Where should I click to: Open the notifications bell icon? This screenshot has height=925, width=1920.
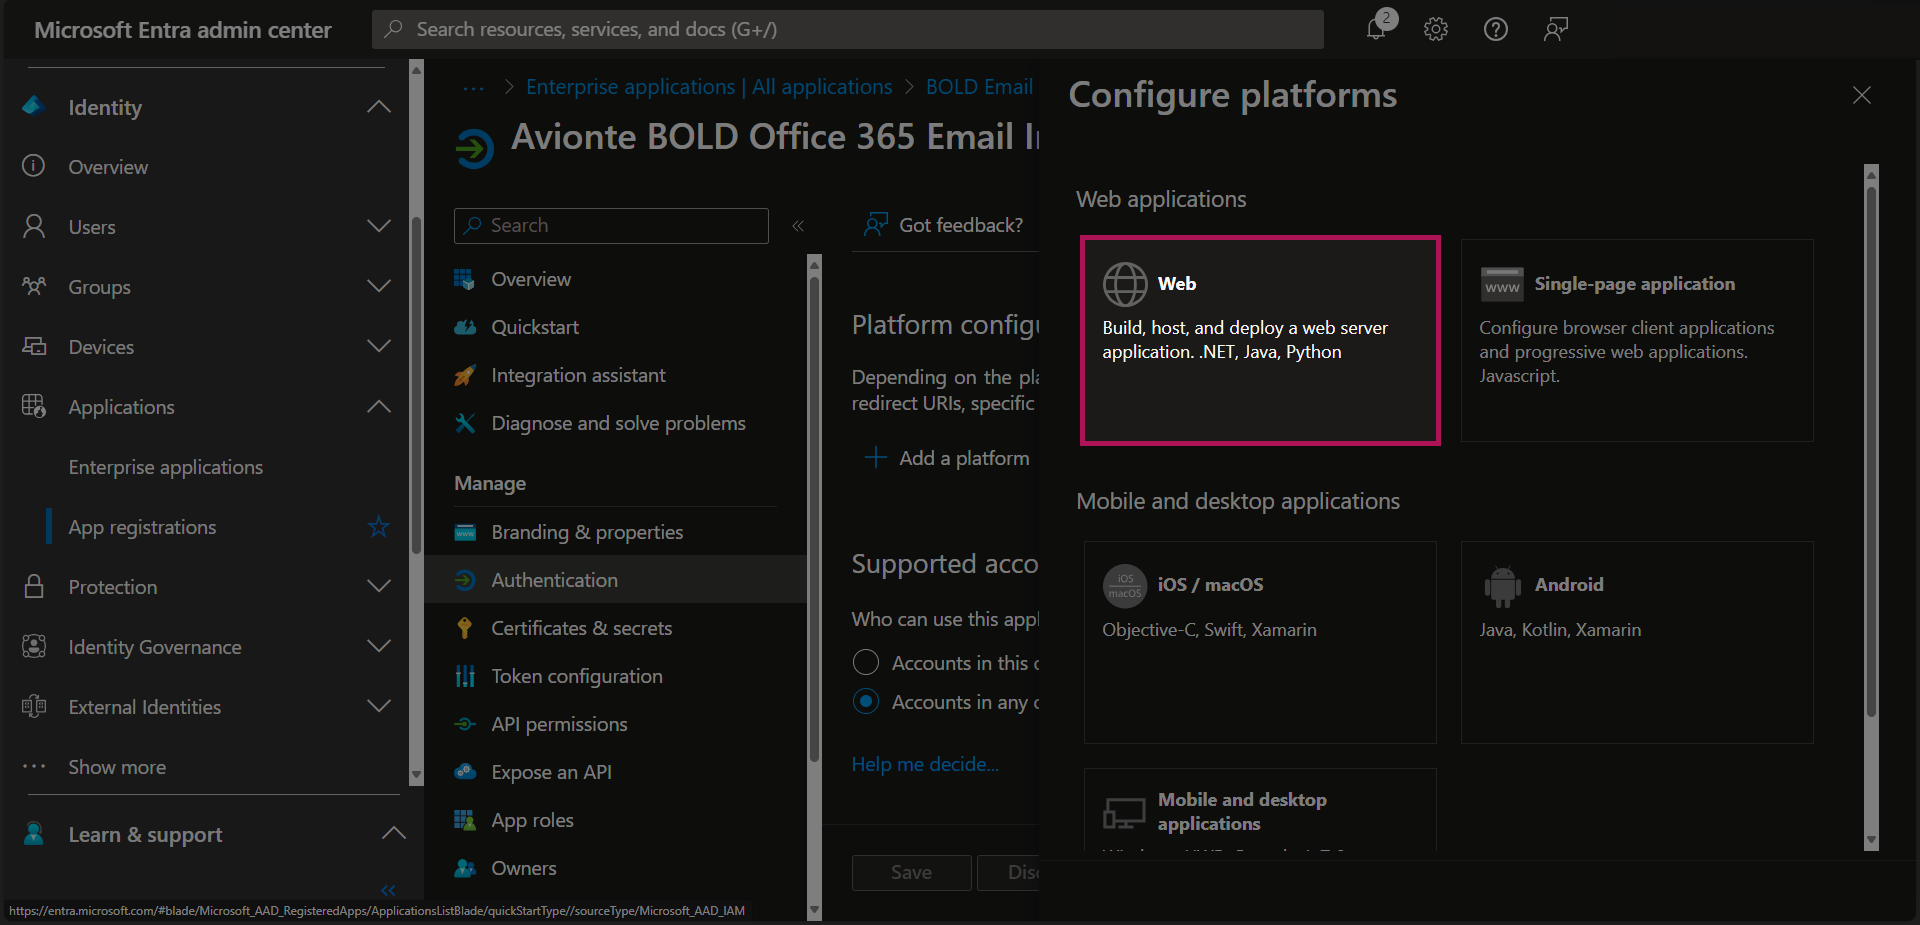(1377, 29)
